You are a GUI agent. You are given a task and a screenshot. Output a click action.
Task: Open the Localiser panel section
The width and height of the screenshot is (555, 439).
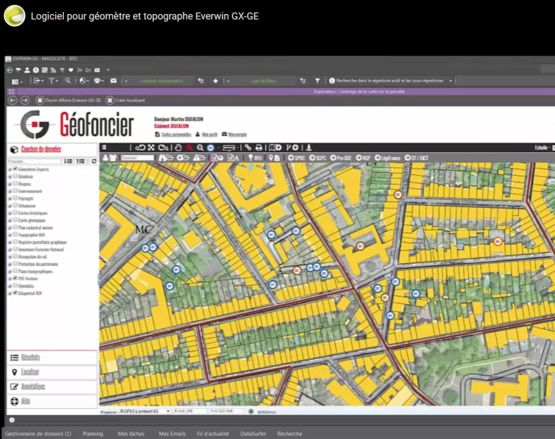[x=52, y=372]
